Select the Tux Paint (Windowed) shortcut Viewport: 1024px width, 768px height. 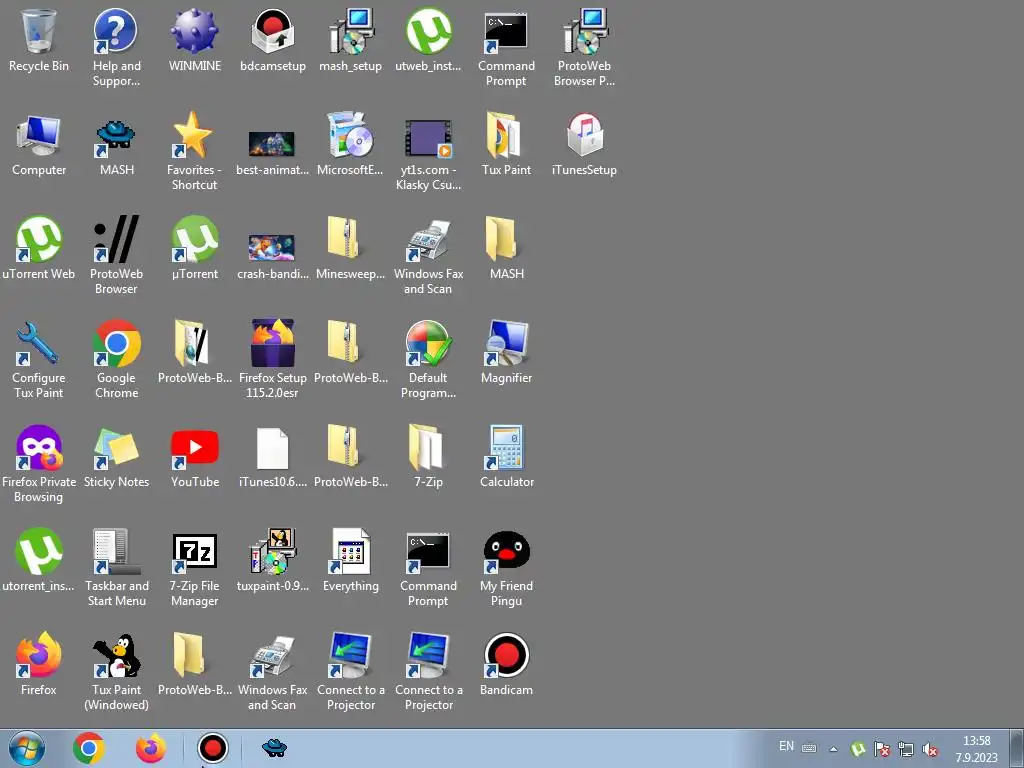(117, 656)
